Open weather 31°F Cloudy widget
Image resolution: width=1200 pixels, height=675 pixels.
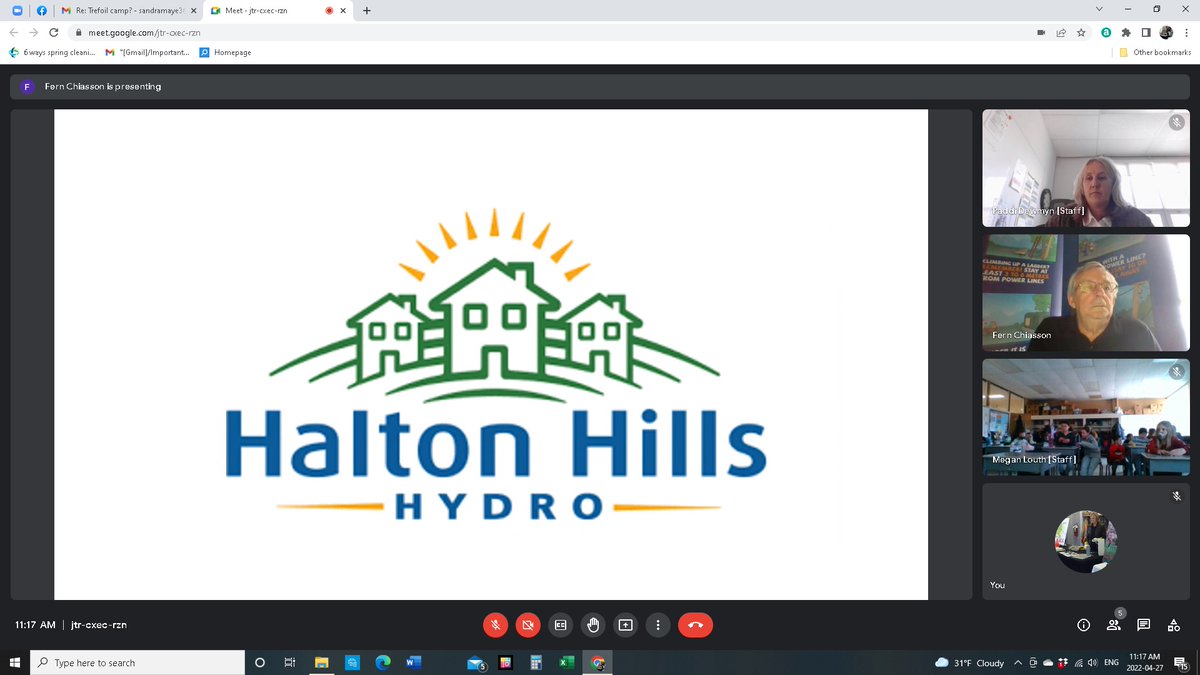coord(969,662)
